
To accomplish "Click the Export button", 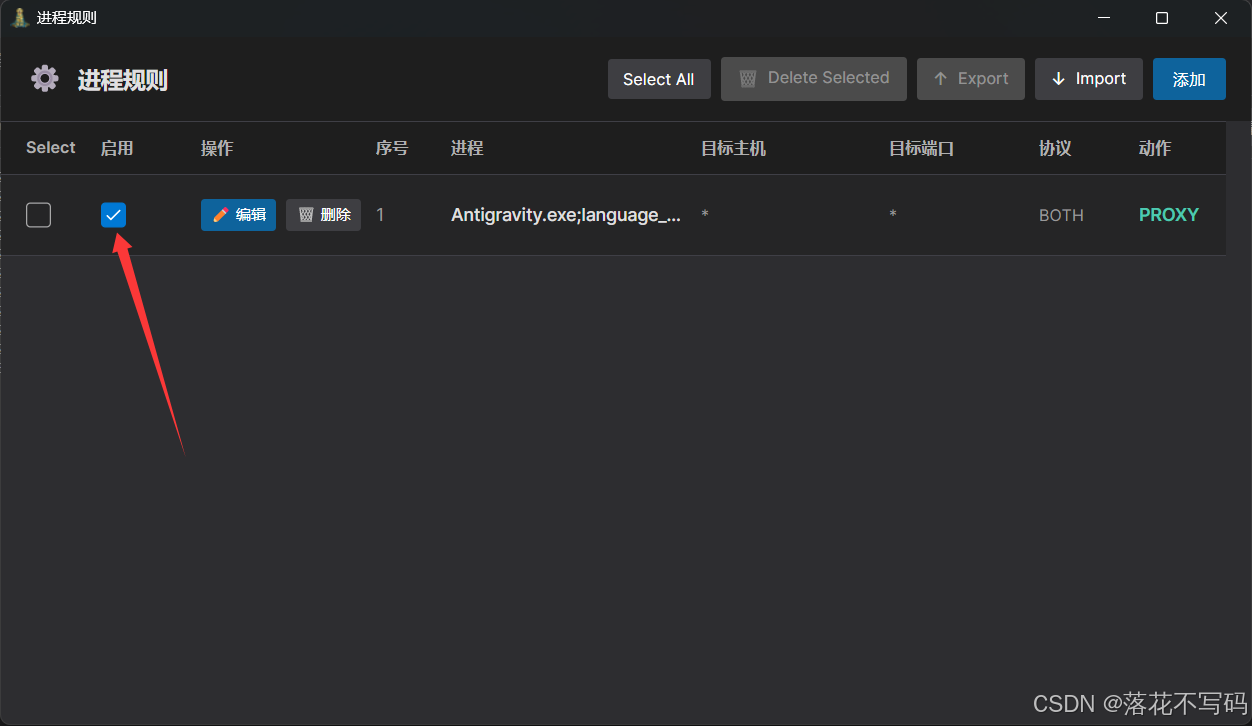I will coord(971,78).
